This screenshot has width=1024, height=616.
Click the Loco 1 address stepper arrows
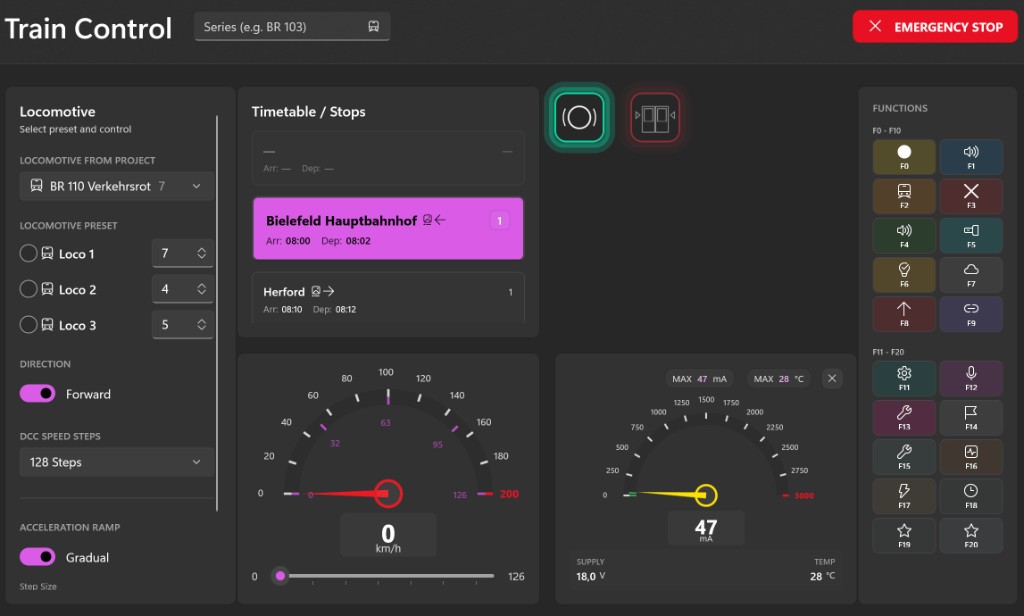(x=202, y=253)
